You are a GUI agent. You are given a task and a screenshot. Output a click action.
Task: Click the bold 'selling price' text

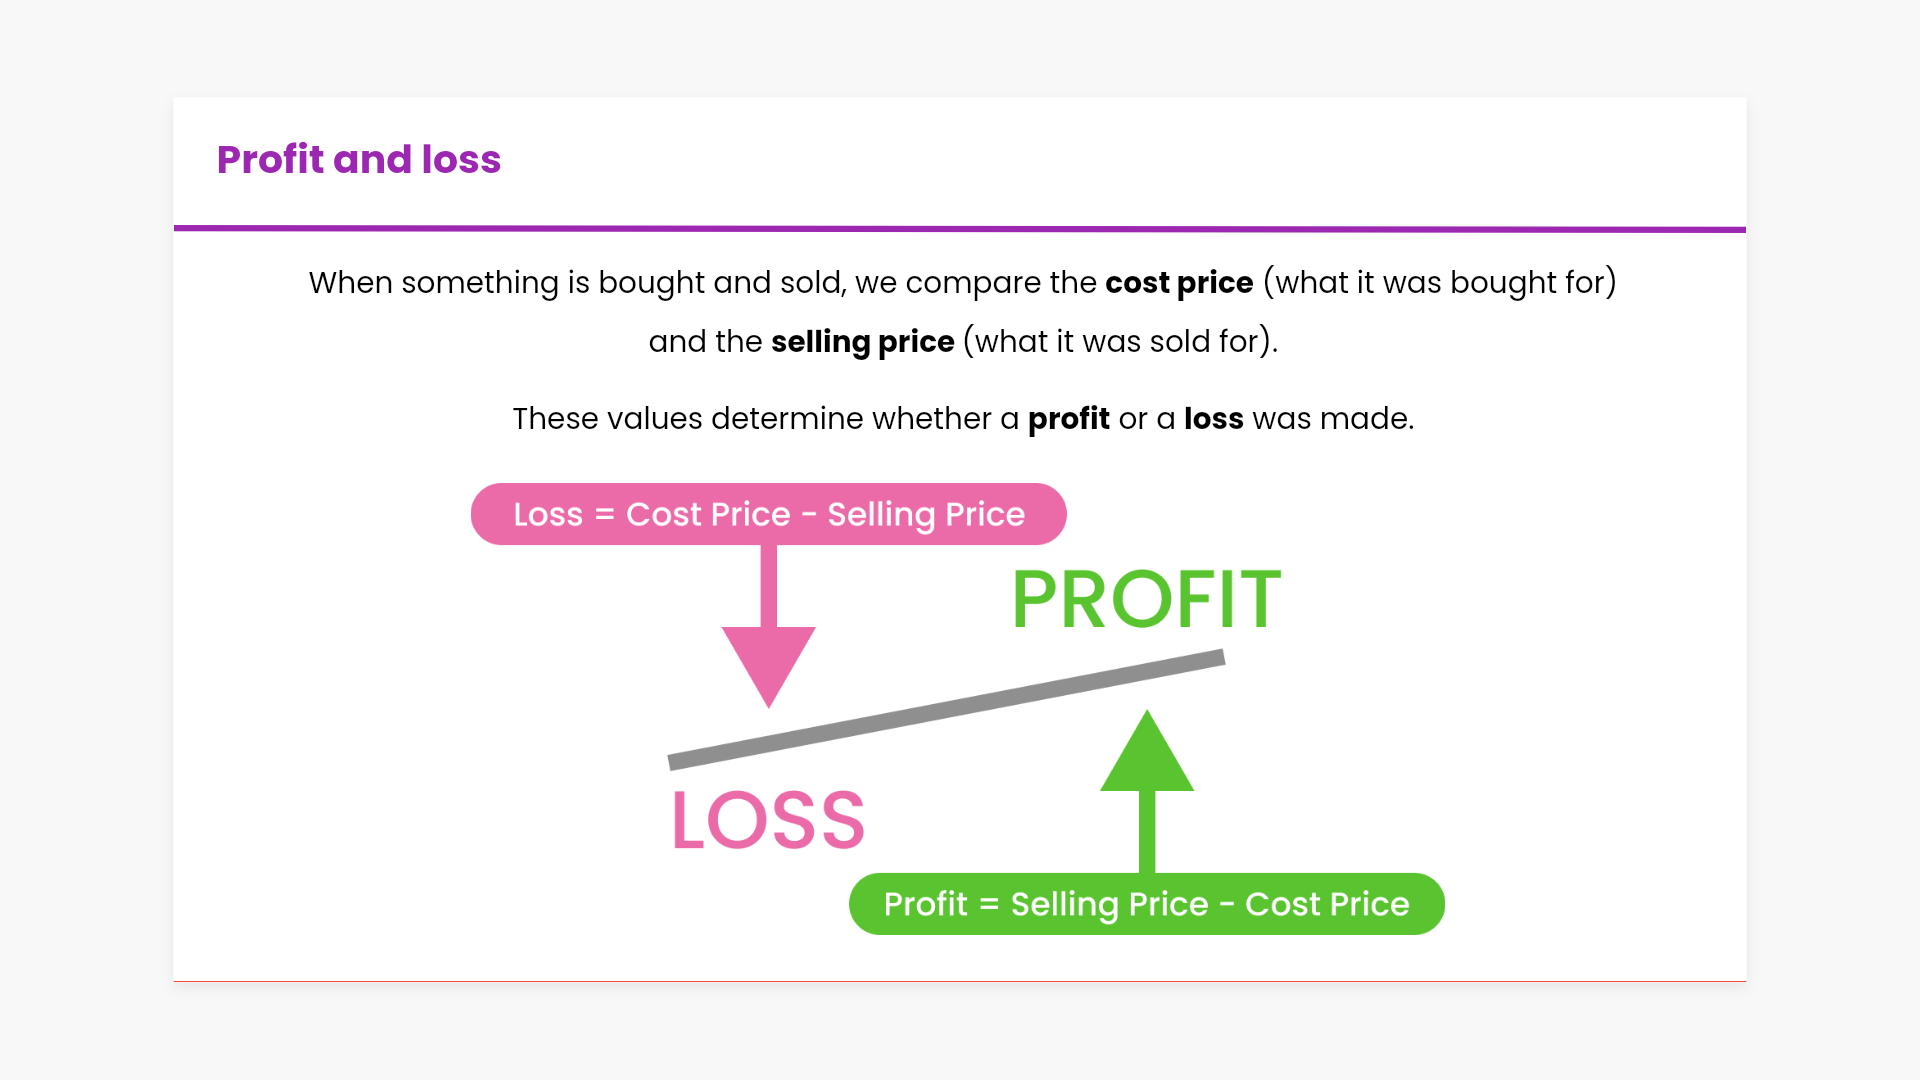(x=862, y=342)
